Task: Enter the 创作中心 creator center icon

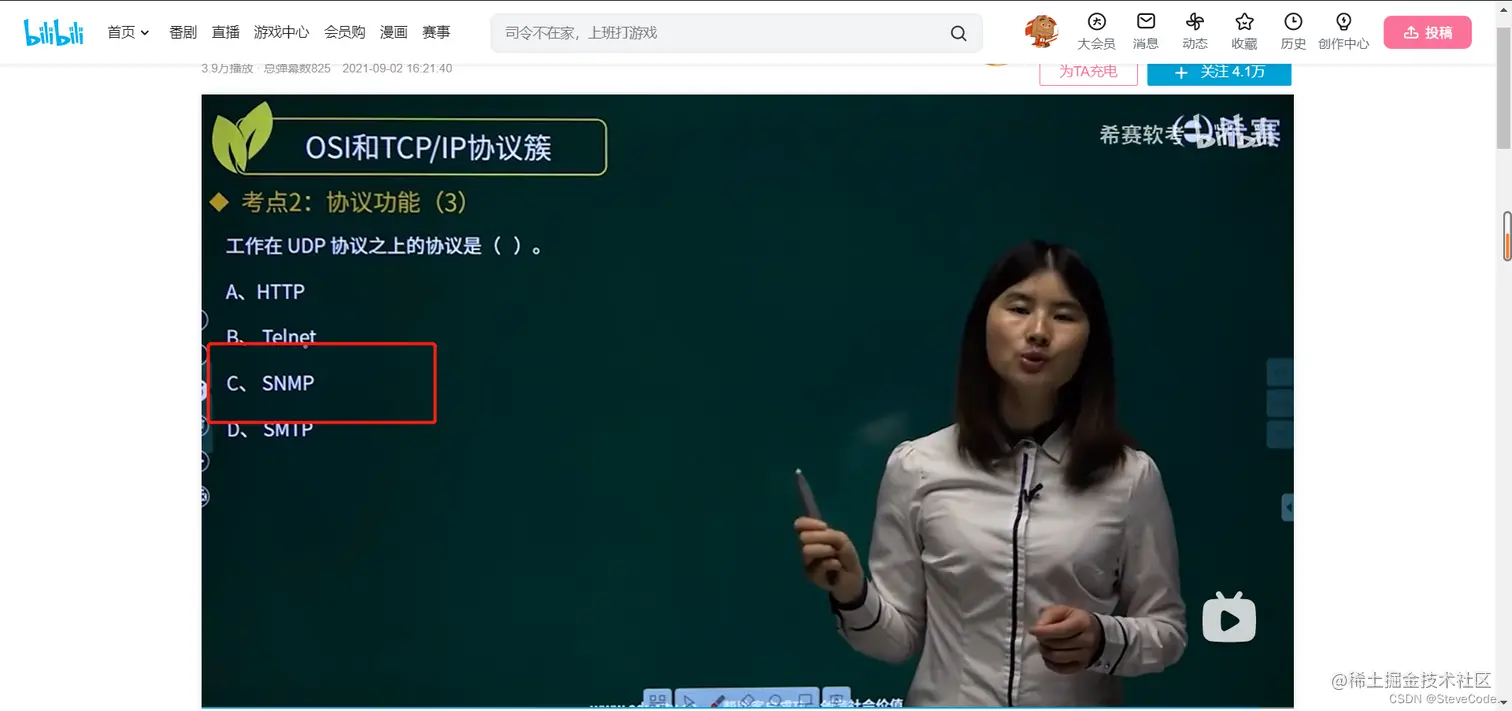Action: point(1343,30)
